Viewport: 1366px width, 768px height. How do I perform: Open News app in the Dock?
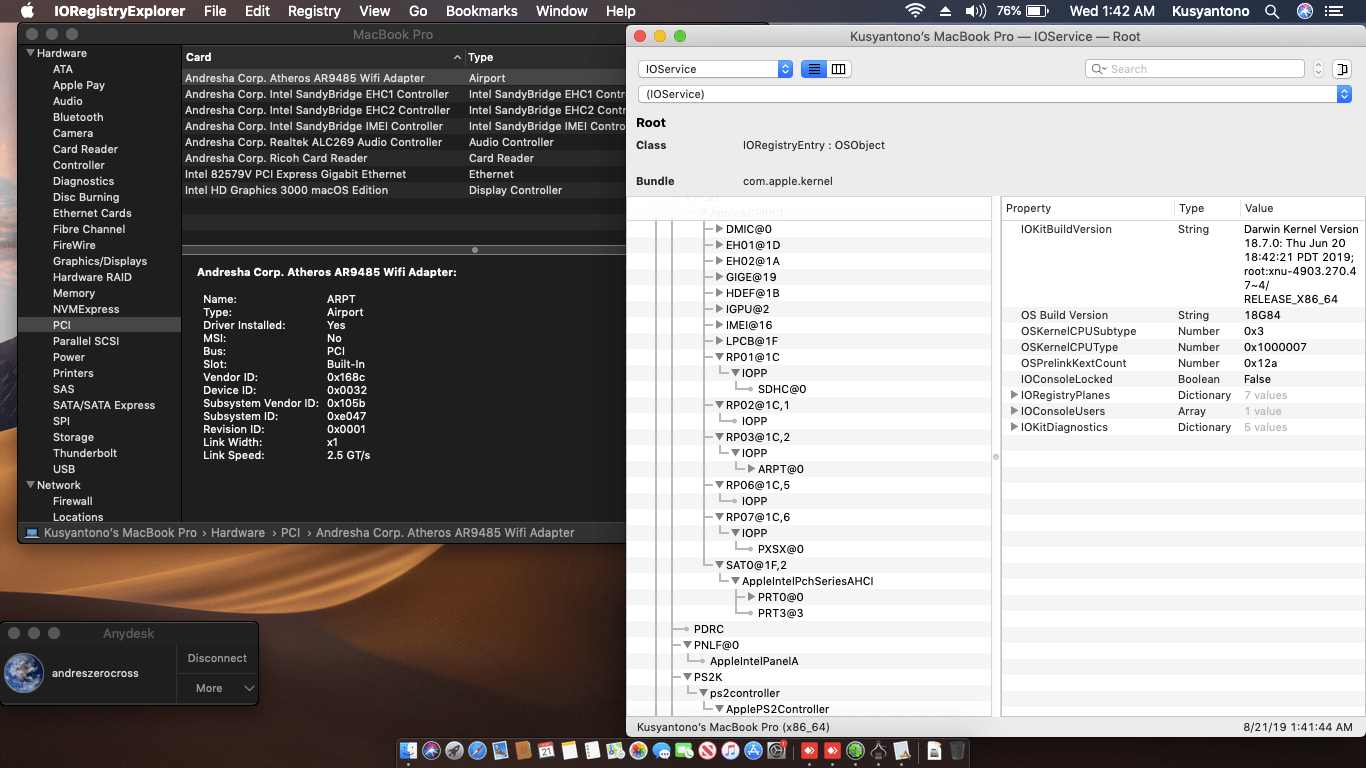707,751
